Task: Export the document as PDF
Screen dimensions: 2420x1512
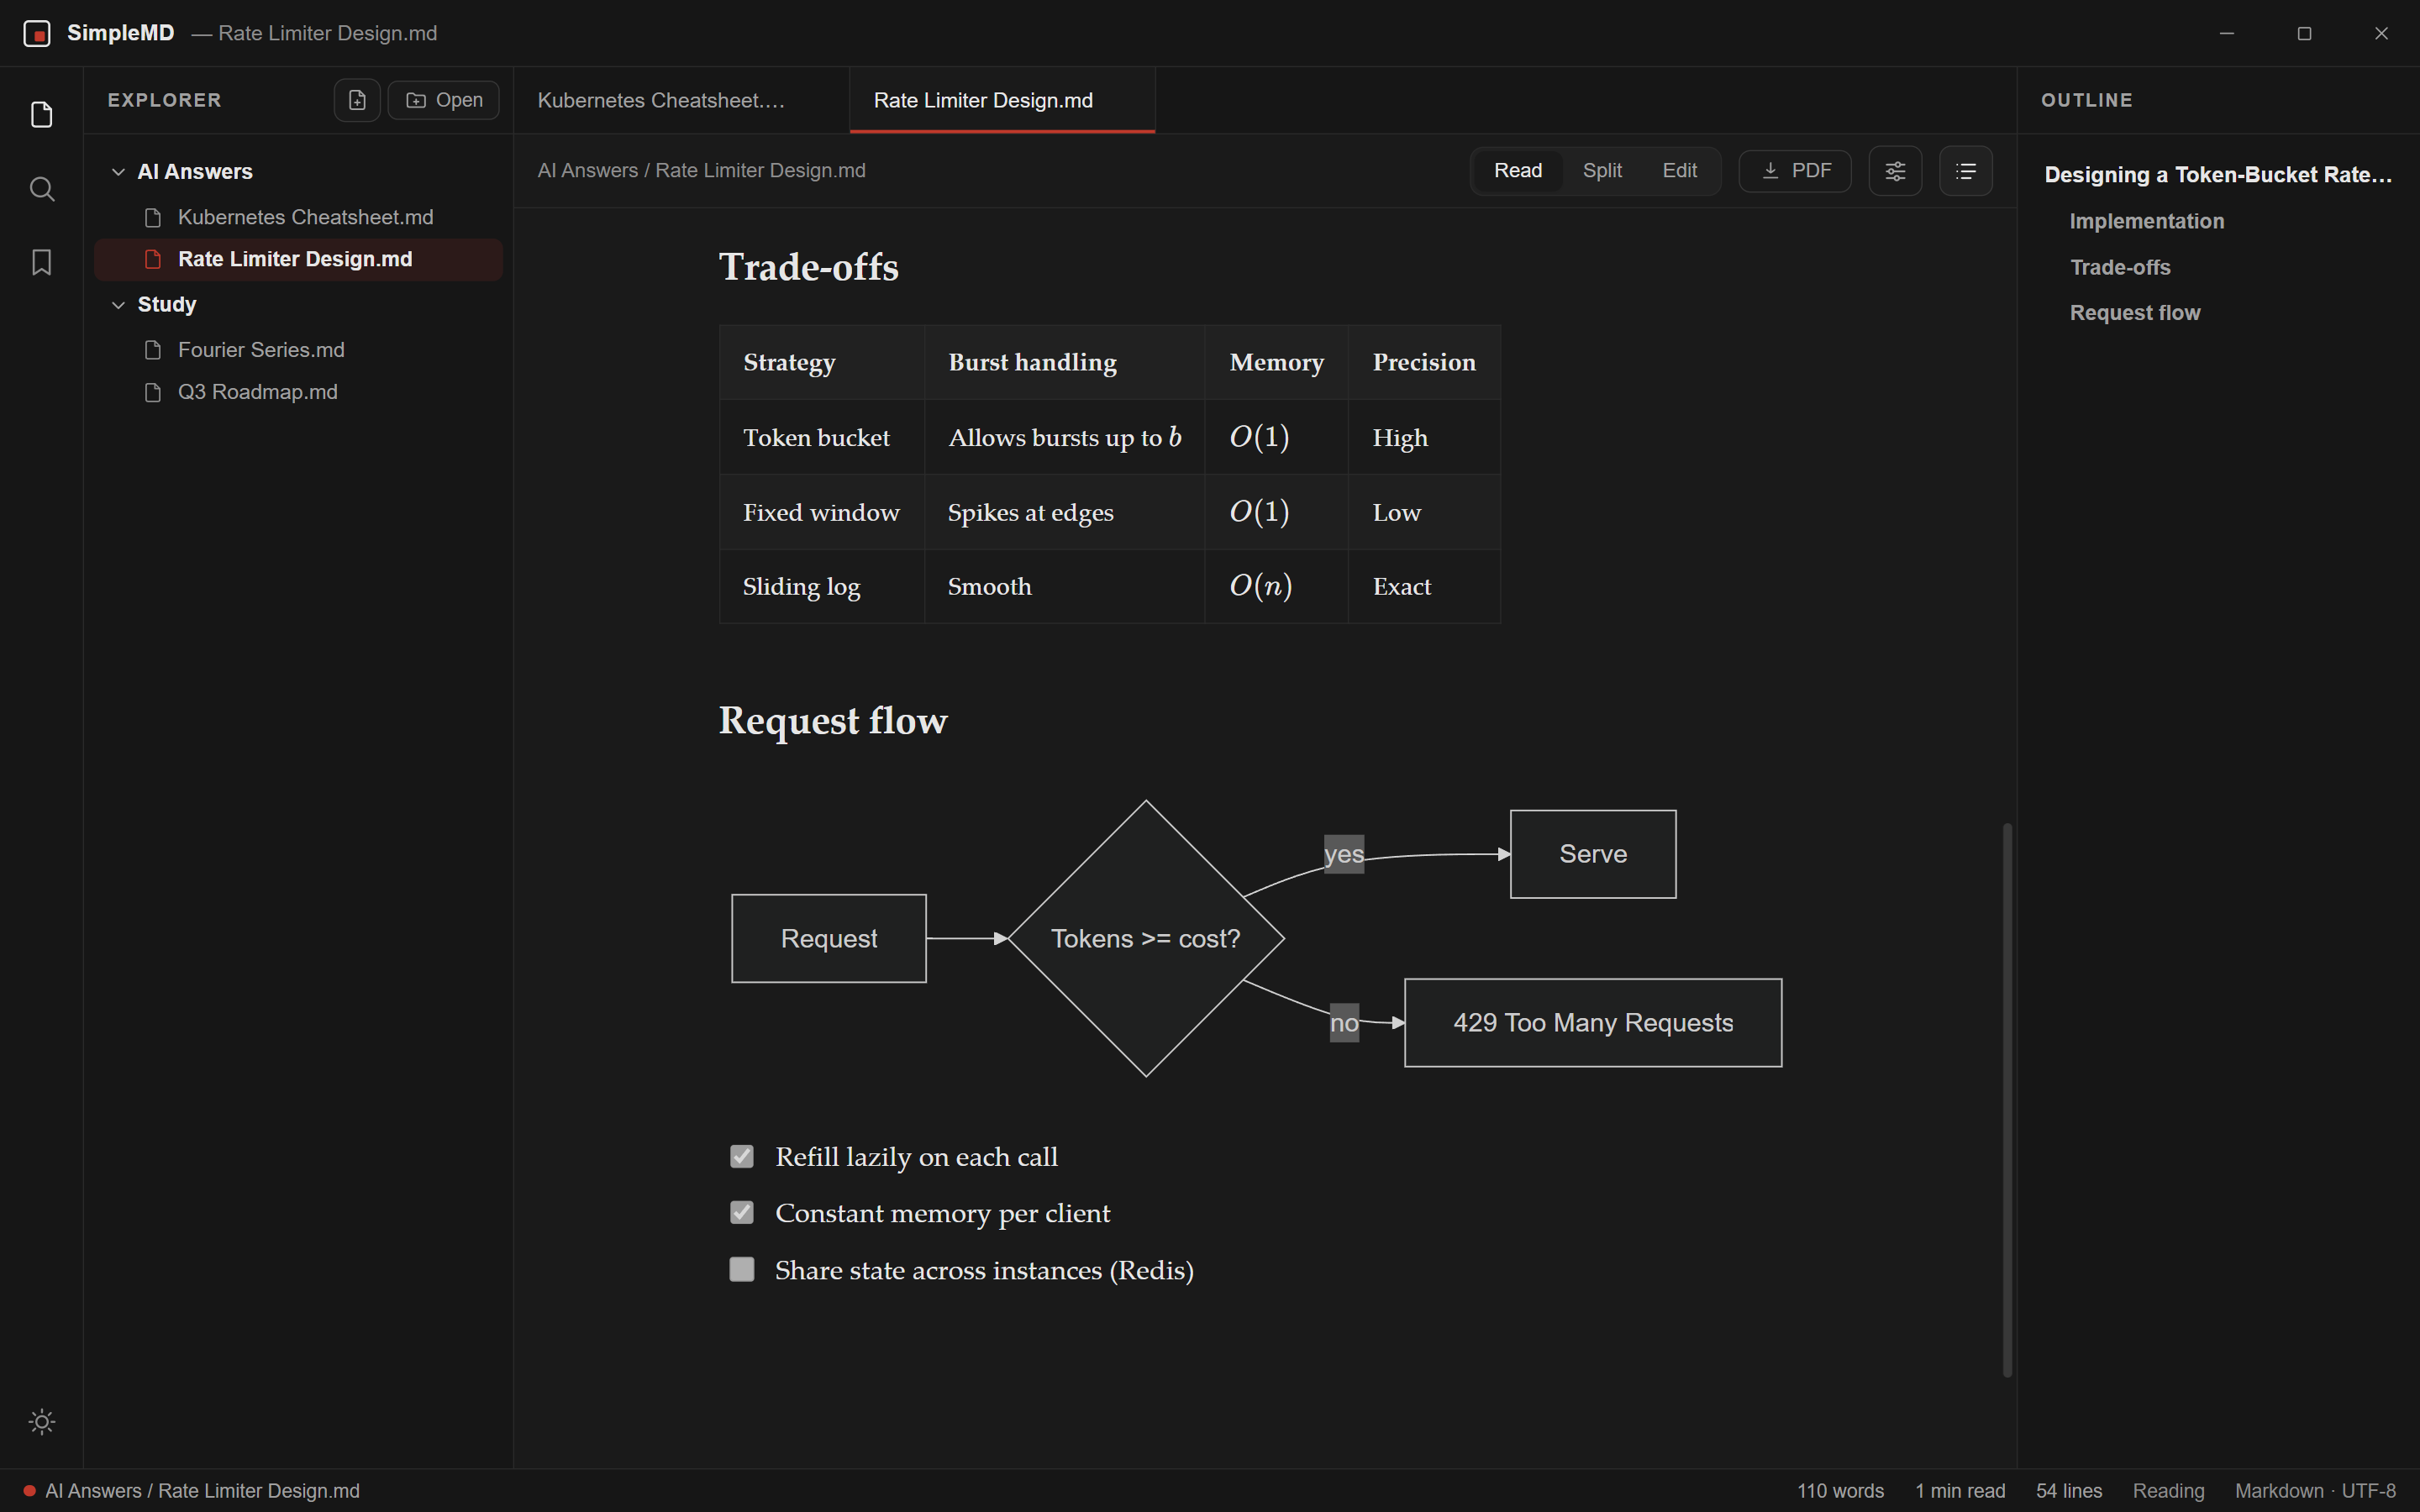Action: (1795, 171)
